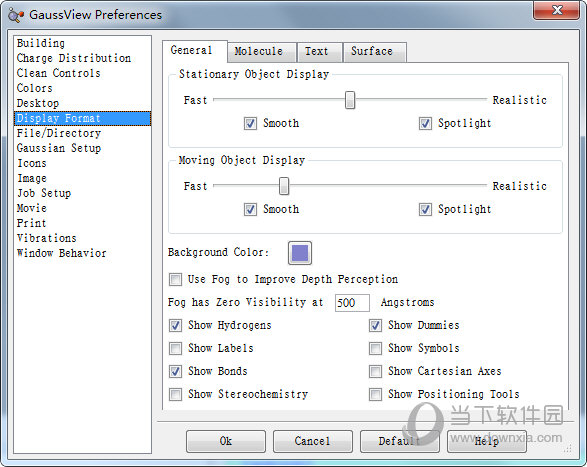This screenshot has height=467, width=587.
Task: Enable Show Symbols checkbox
Action: [375, 348]
